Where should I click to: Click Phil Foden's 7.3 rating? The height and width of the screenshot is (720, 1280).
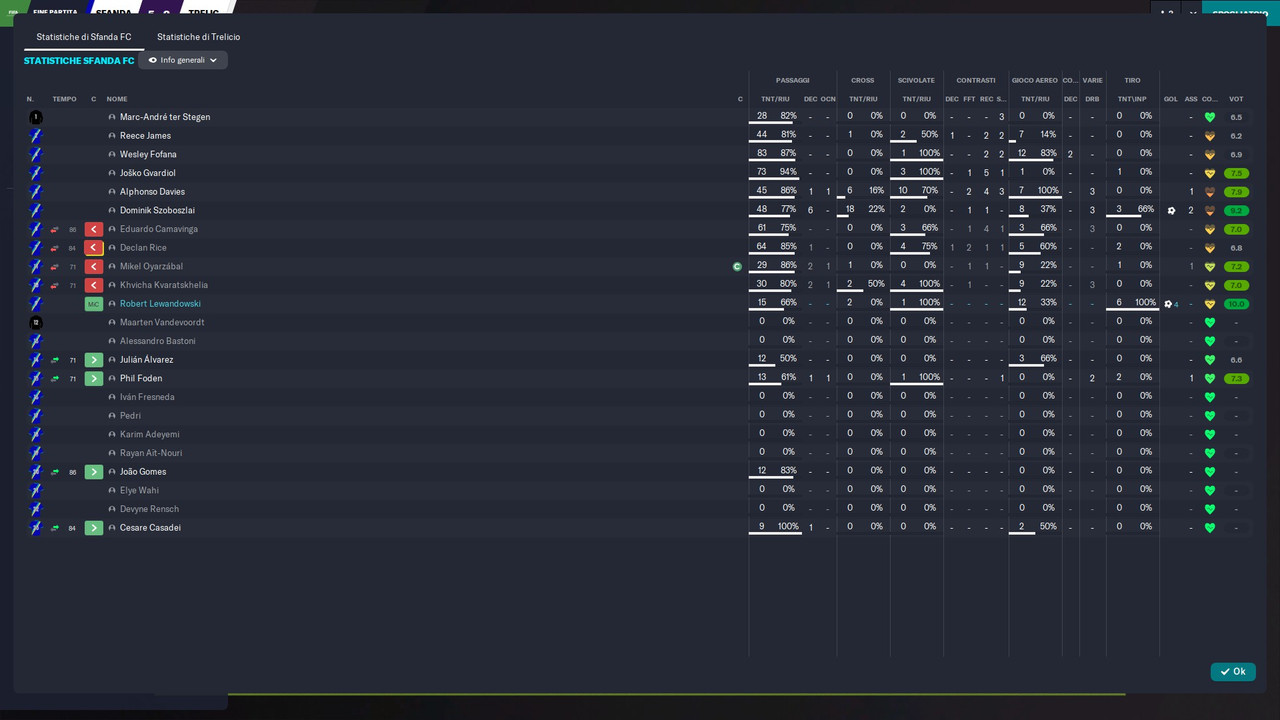[x=1236, y=379]
